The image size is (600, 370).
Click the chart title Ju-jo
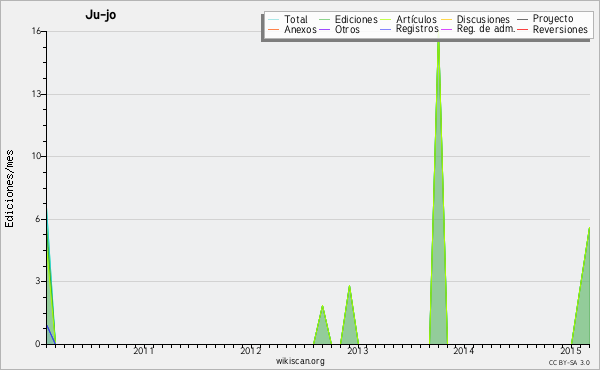point(101,15)
